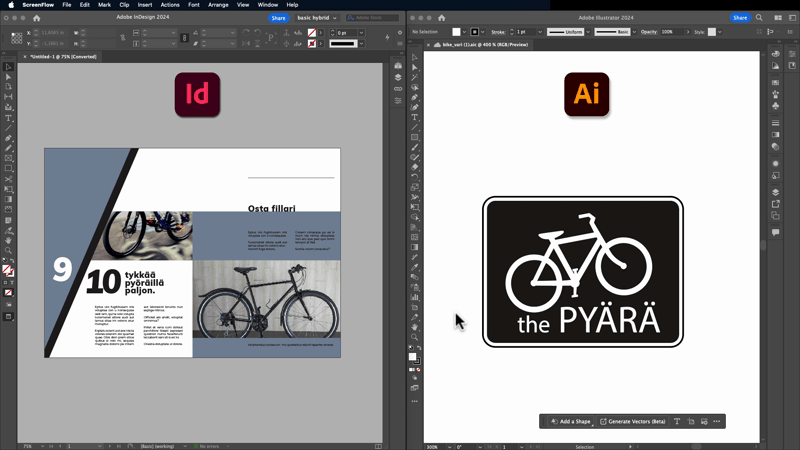Choose the Page tool in InDesign
The width and height of the screenshot is (800, 450).
pyautogui.click(x=8, y=87)
